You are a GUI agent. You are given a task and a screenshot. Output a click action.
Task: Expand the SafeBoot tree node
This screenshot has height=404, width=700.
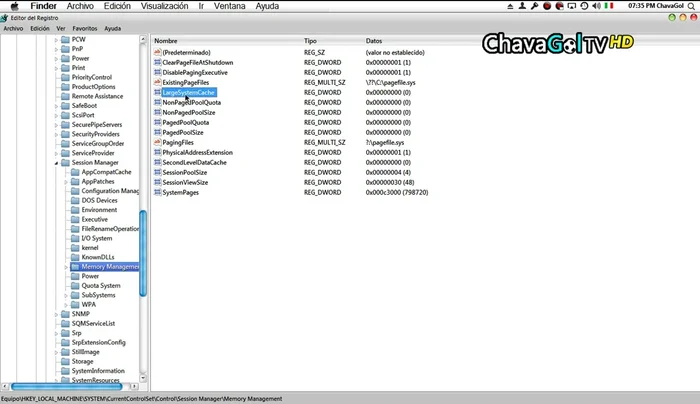coord(56,106)
